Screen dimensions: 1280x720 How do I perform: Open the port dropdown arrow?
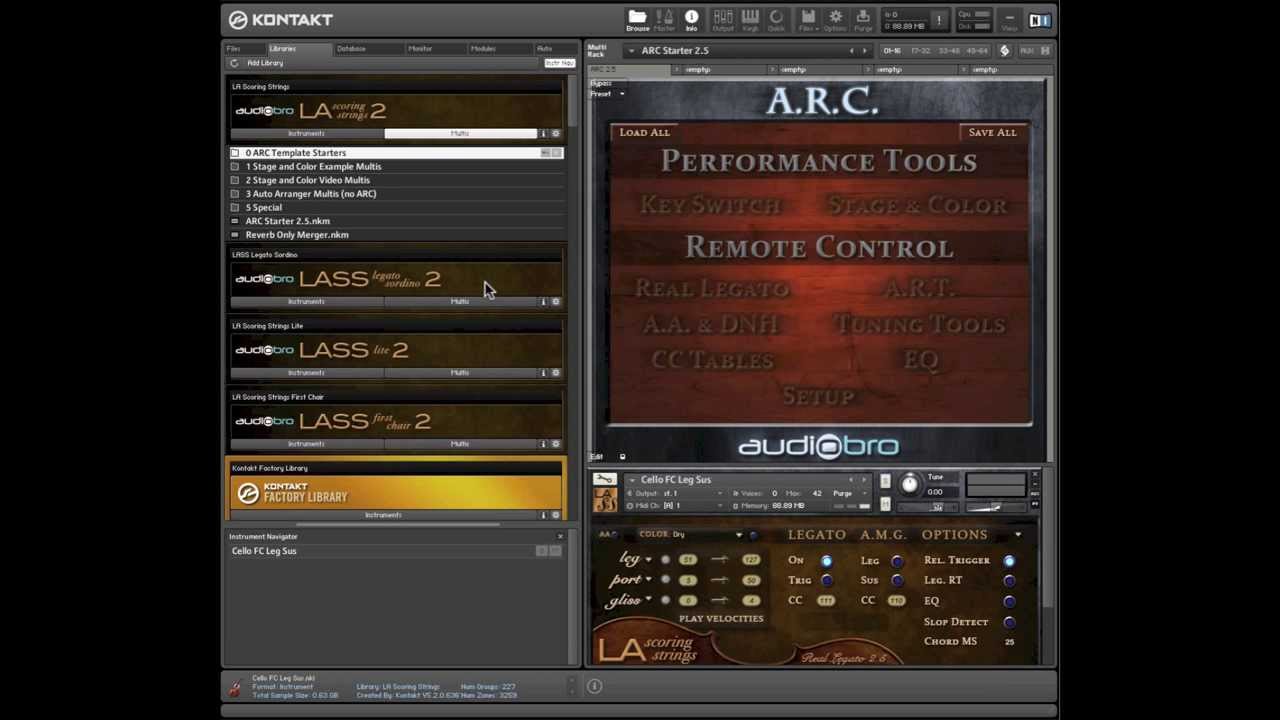[x=648, y=580]
